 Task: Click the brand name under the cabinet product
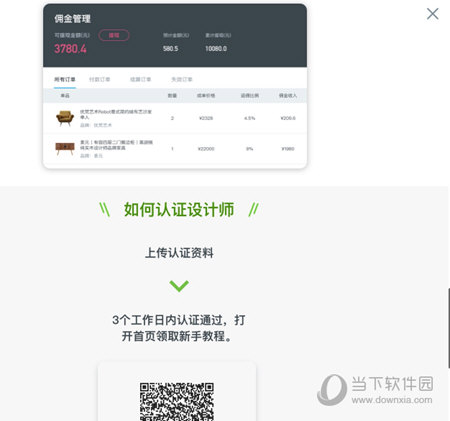point(98,156)
